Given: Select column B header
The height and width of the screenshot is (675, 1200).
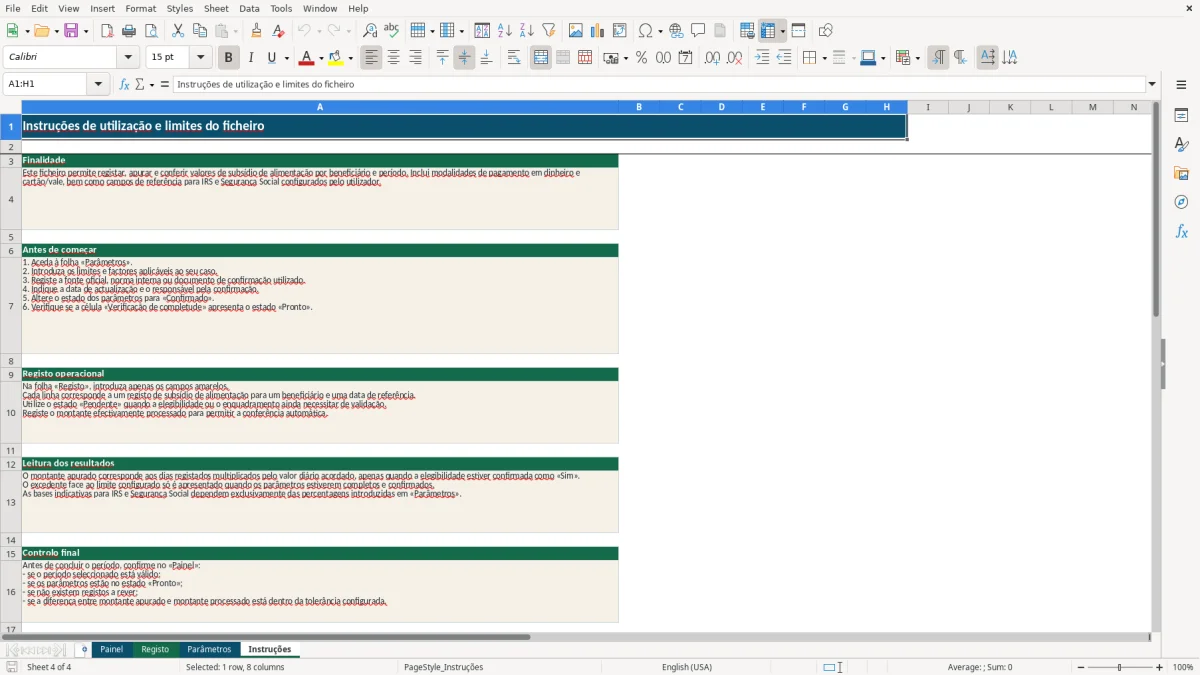Looking at the screenshot, I should click(x=639, y=107).
